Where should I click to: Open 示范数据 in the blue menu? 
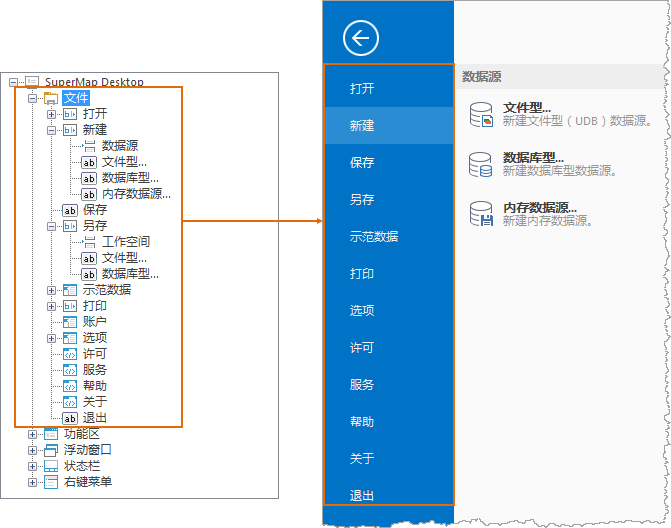pyautogui.click(x=389, y=237)
